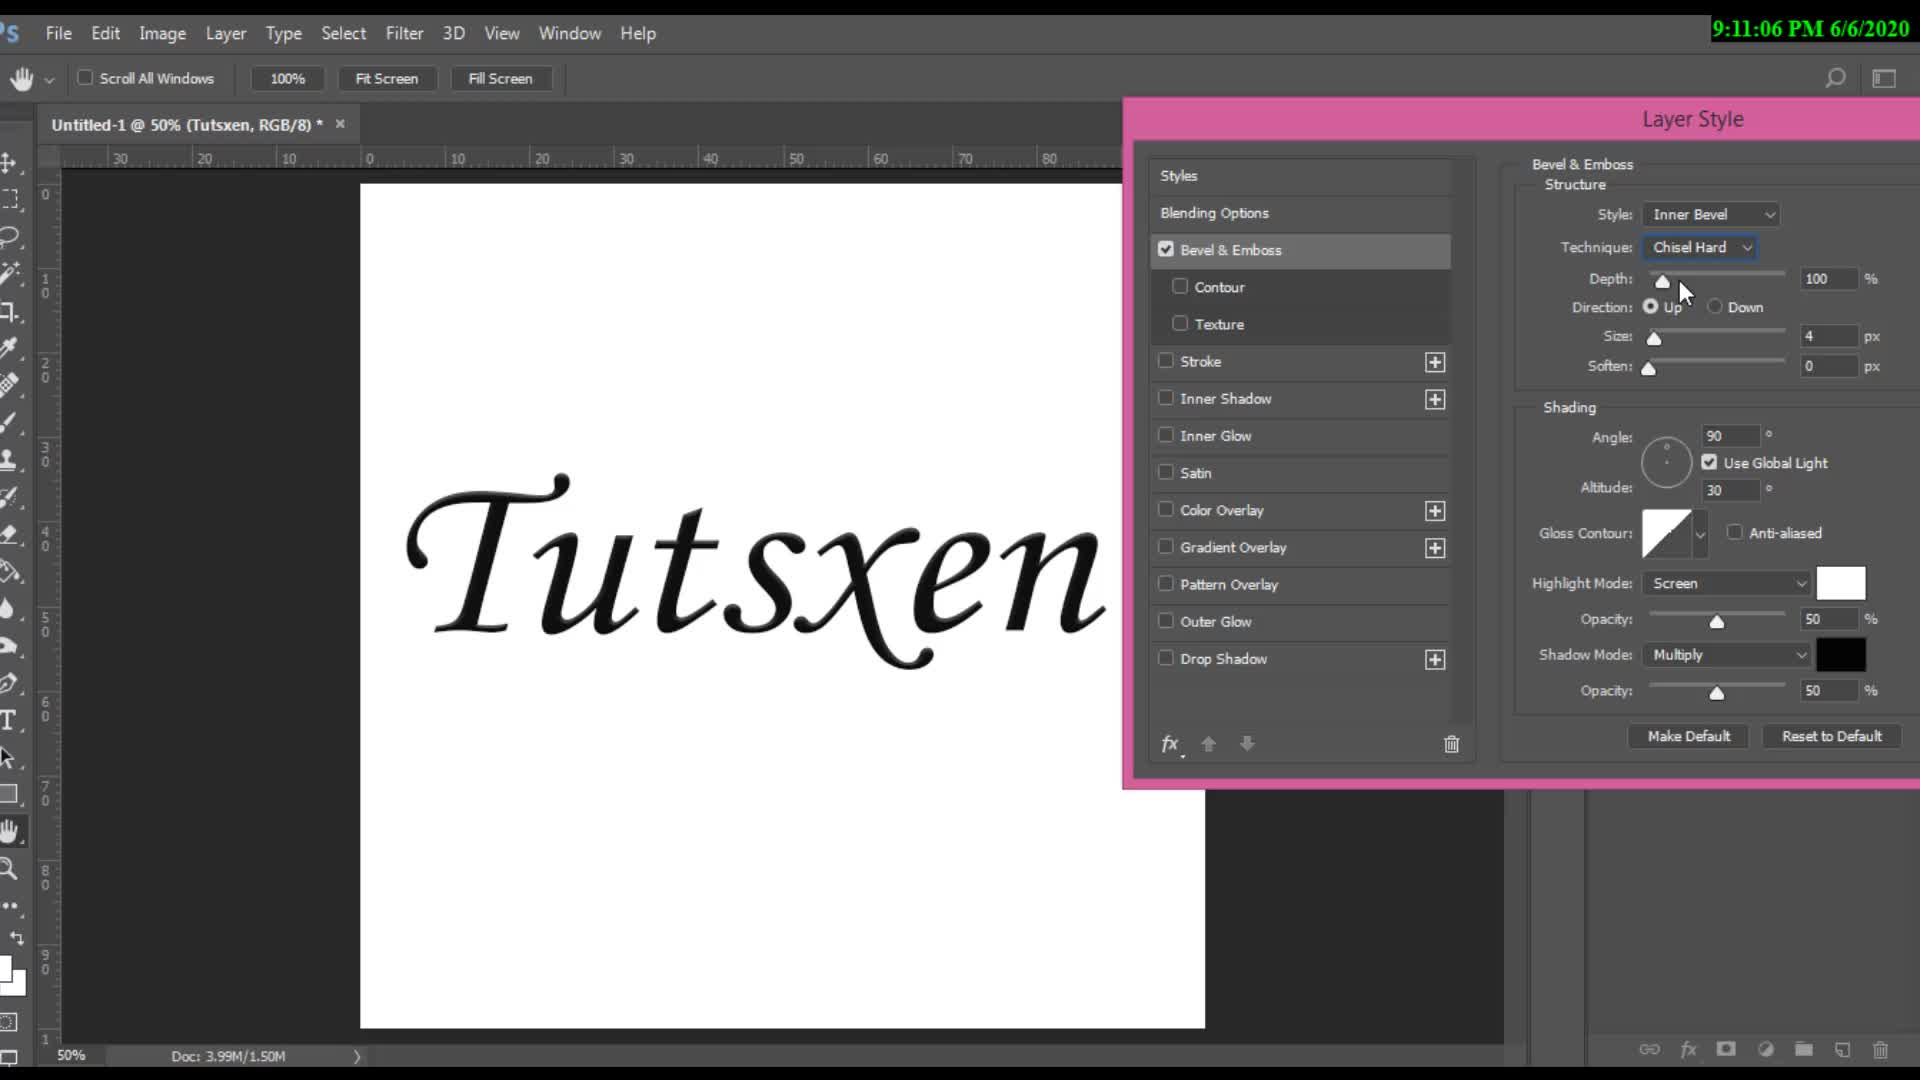Enable the Contour checkbox
The image size is (1920, 1080).
1180,287
